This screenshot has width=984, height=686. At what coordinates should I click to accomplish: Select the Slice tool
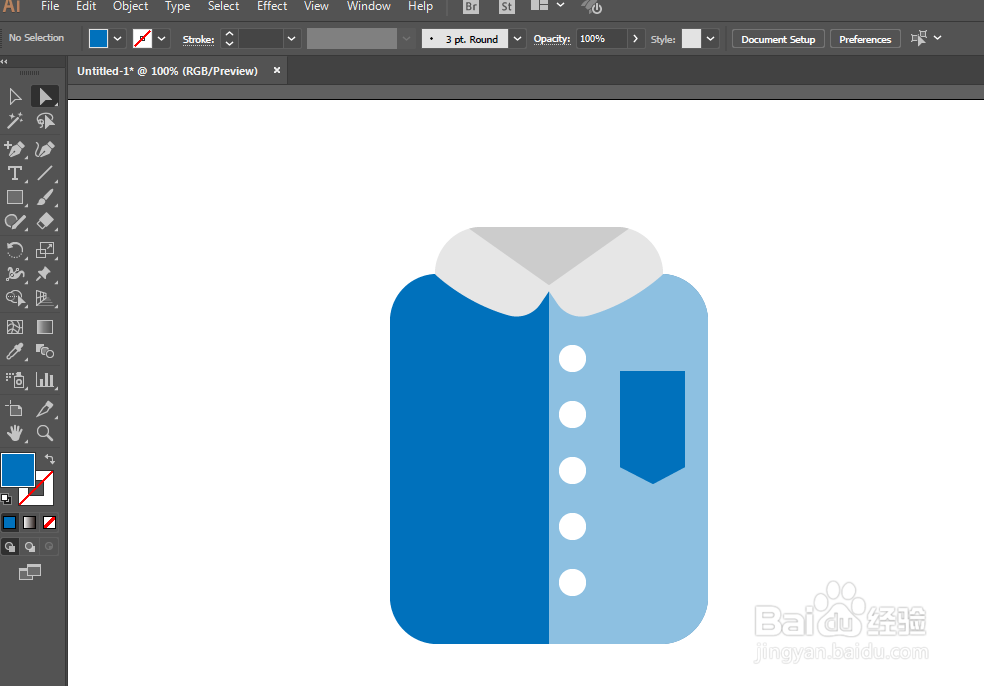coord(45,409)
